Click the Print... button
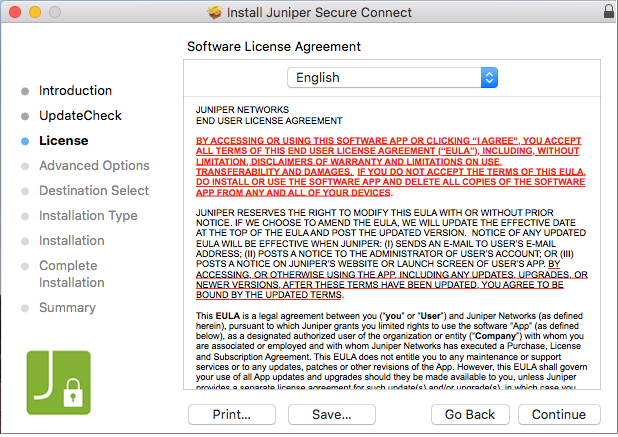The width and height of the screenshot is (618, 437). [x=232, y=414]
